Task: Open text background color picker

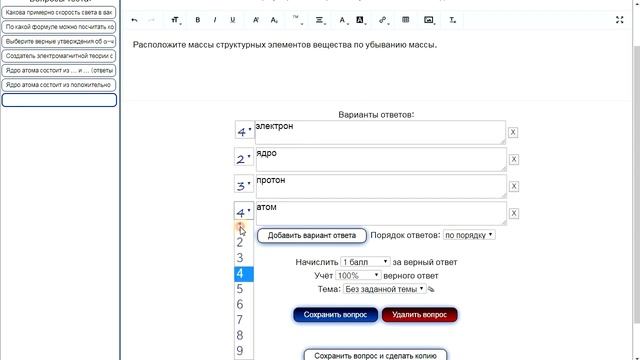Action: pos(360,20)
